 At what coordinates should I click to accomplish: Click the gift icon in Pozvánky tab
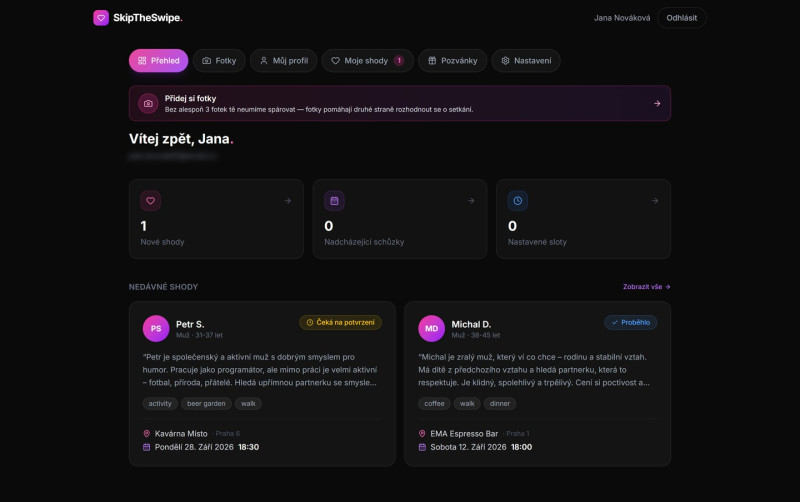click(432, 61)
